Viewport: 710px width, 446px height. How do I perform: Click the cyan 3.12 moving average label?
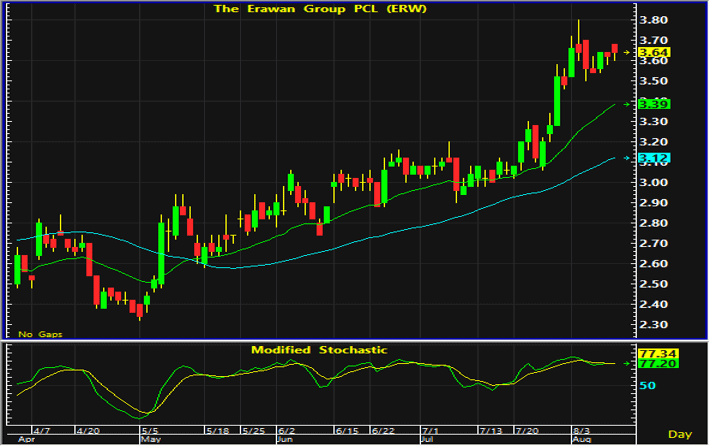coord(654,158)
